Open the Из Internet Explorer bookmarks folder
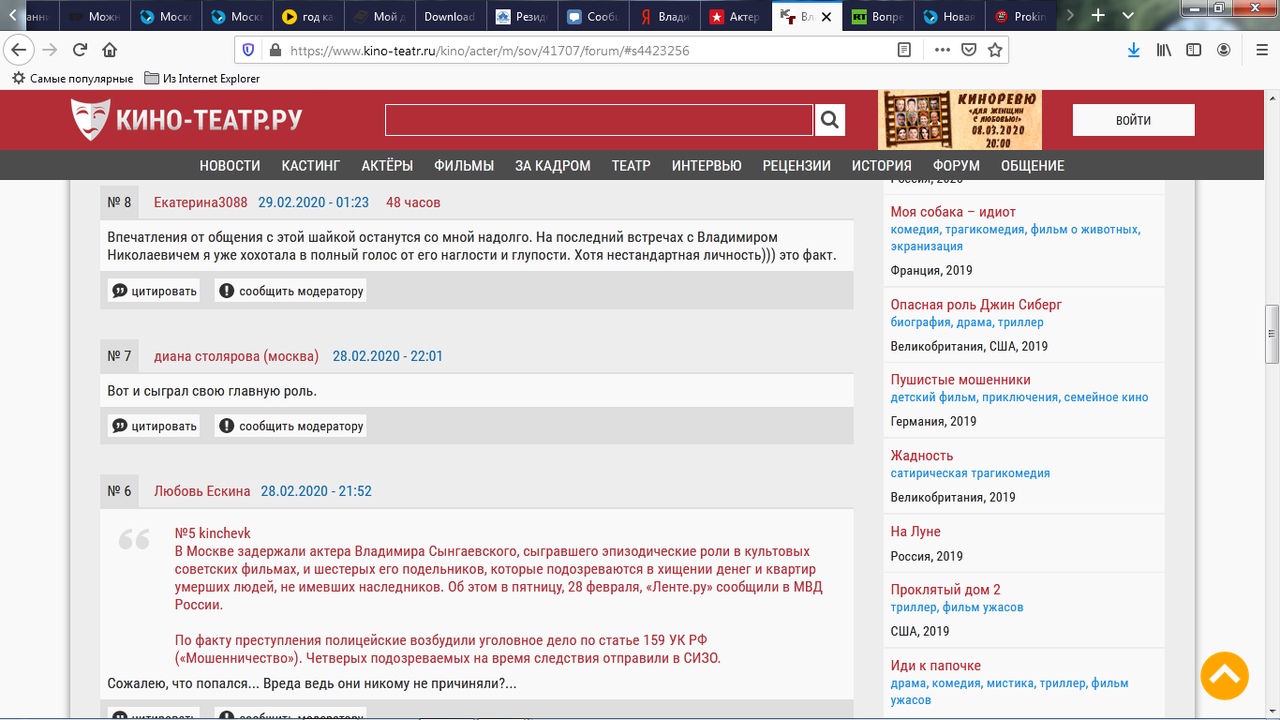The height and width of the screenshot is (720, 1280). 202,78
